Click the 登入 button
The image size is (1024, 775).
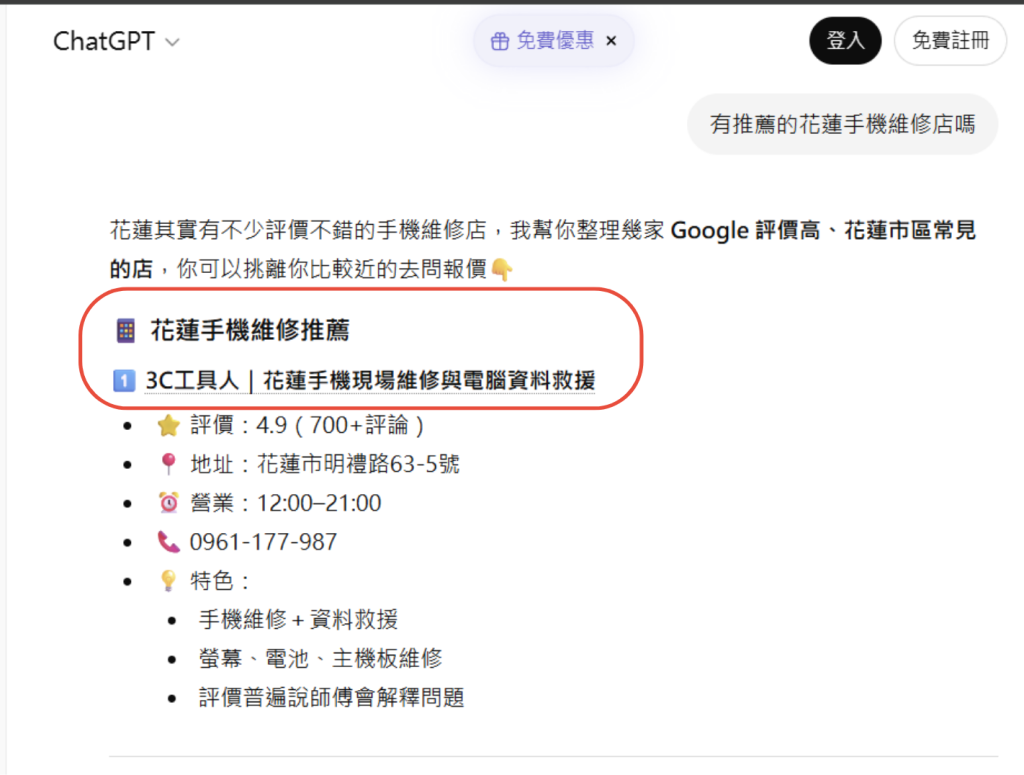click(x=845, y=40)
